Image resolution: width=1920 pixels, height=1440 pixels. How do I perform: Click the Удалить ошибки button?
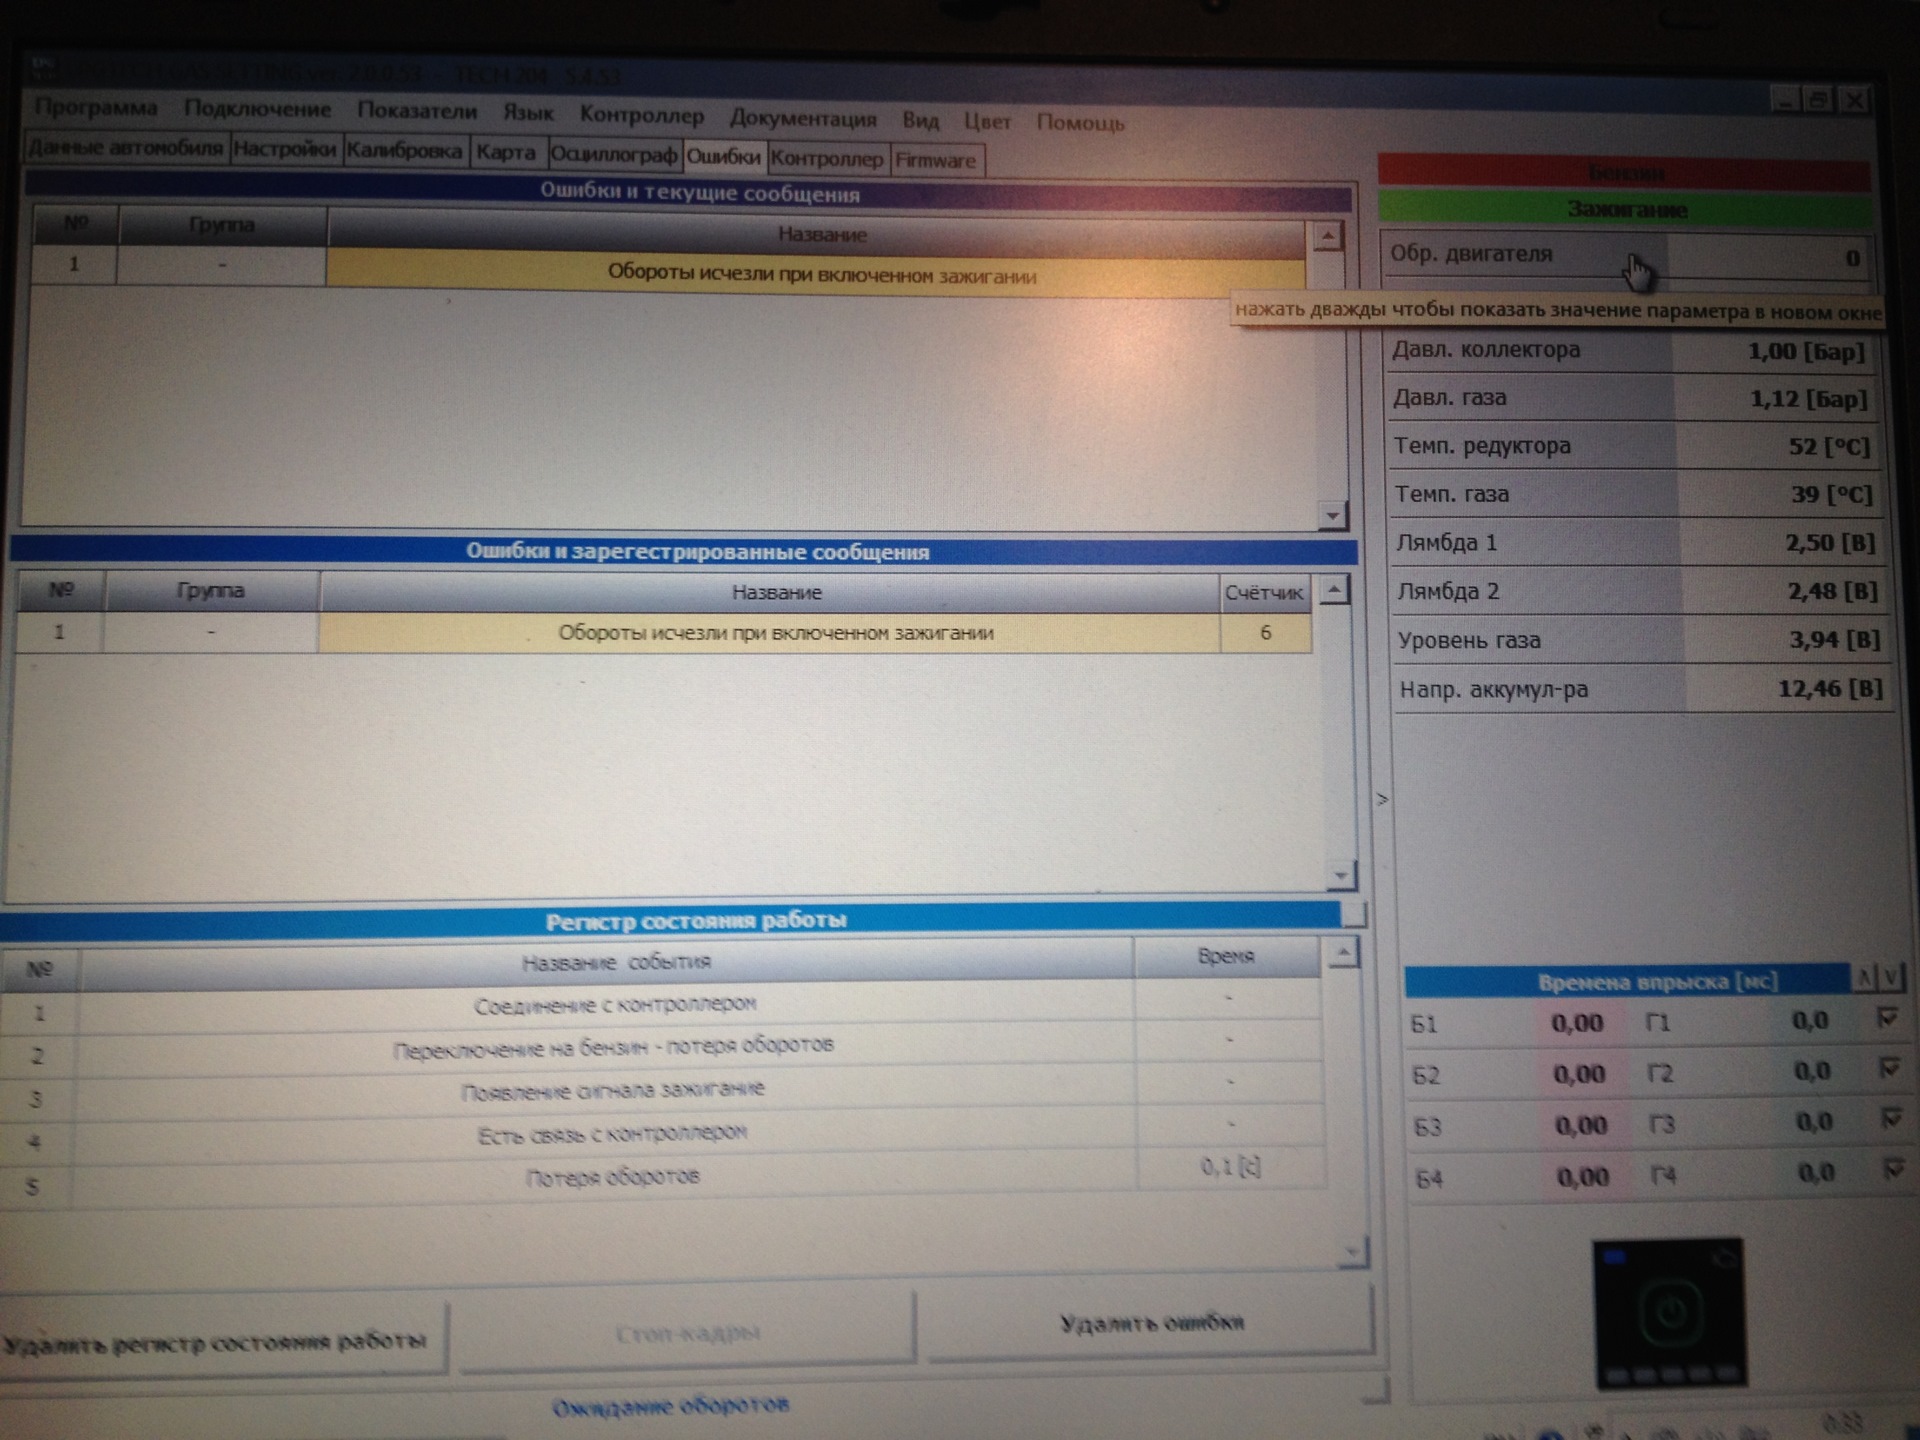click(x=1150, y=1323)
